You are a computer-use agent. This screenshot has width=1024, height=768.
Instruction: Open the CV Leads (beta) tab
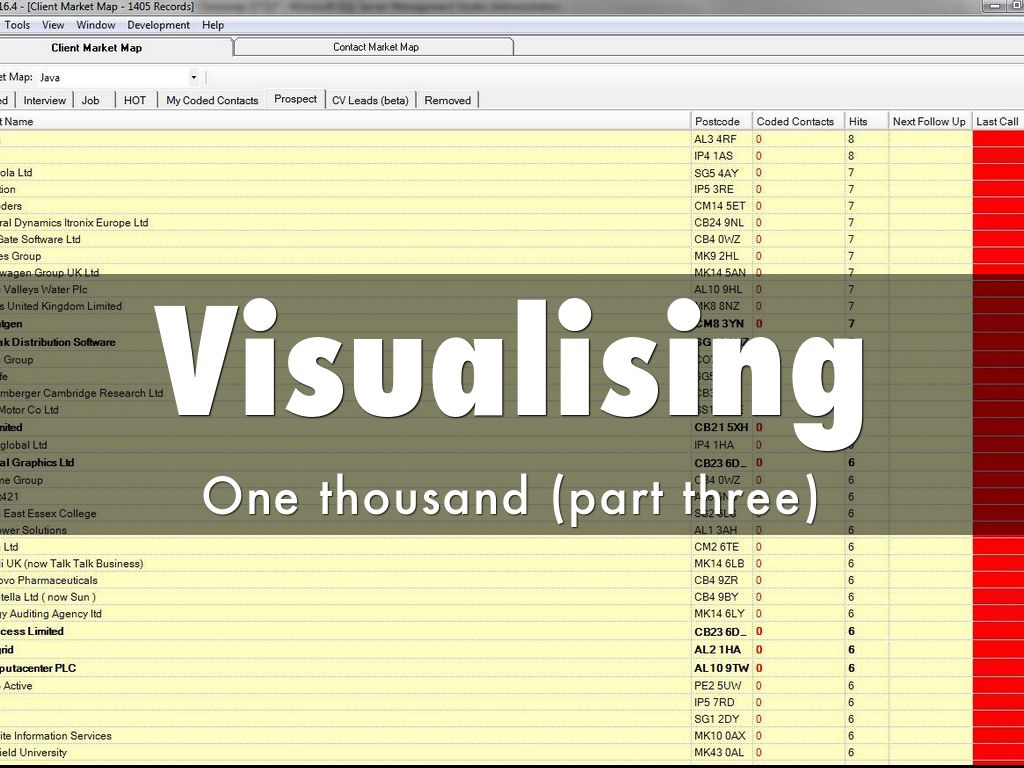point(370,100)
